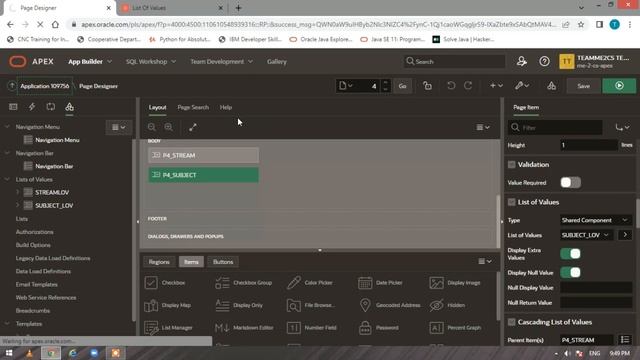
Task: Collapse the List of Values section
Action: point(511,202)
